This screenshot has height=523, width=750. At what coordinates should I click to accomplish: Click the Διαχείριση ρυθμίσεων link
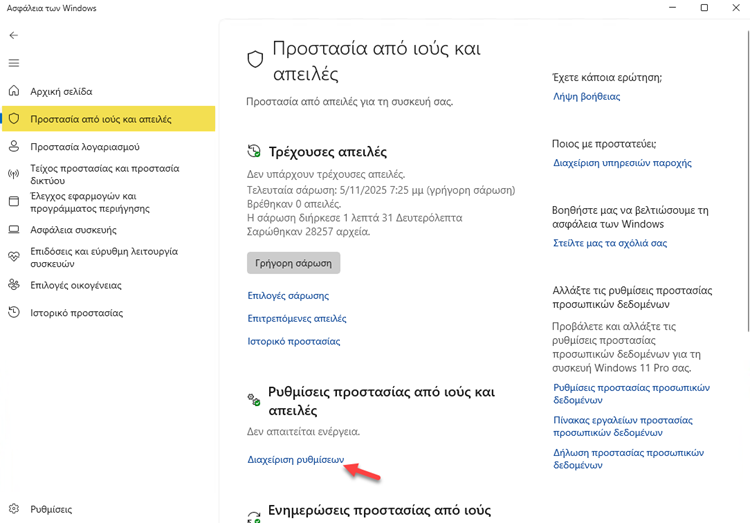tap(296, 460)
